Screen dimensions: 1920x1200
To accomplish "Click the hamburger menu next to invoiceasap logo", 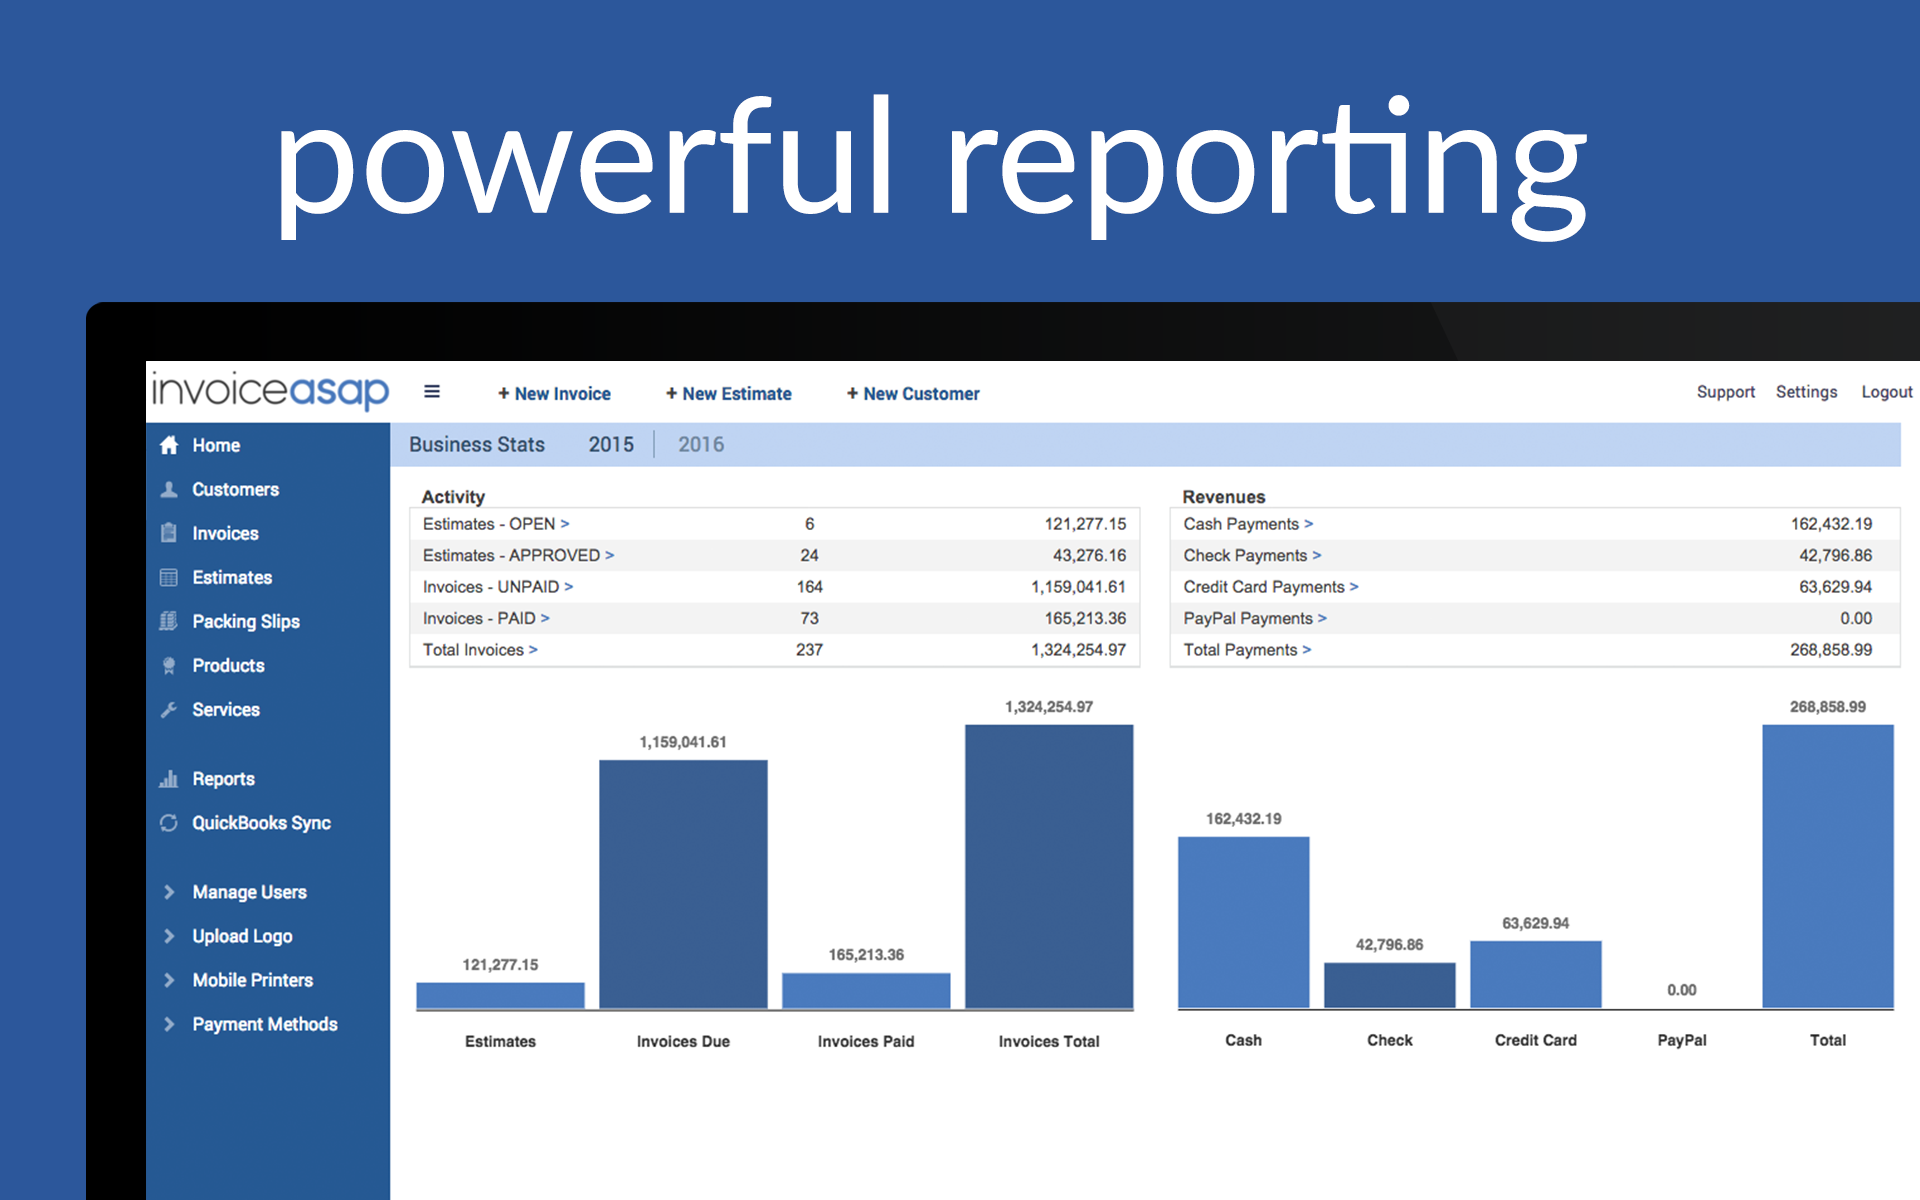I will coord(432,392).
